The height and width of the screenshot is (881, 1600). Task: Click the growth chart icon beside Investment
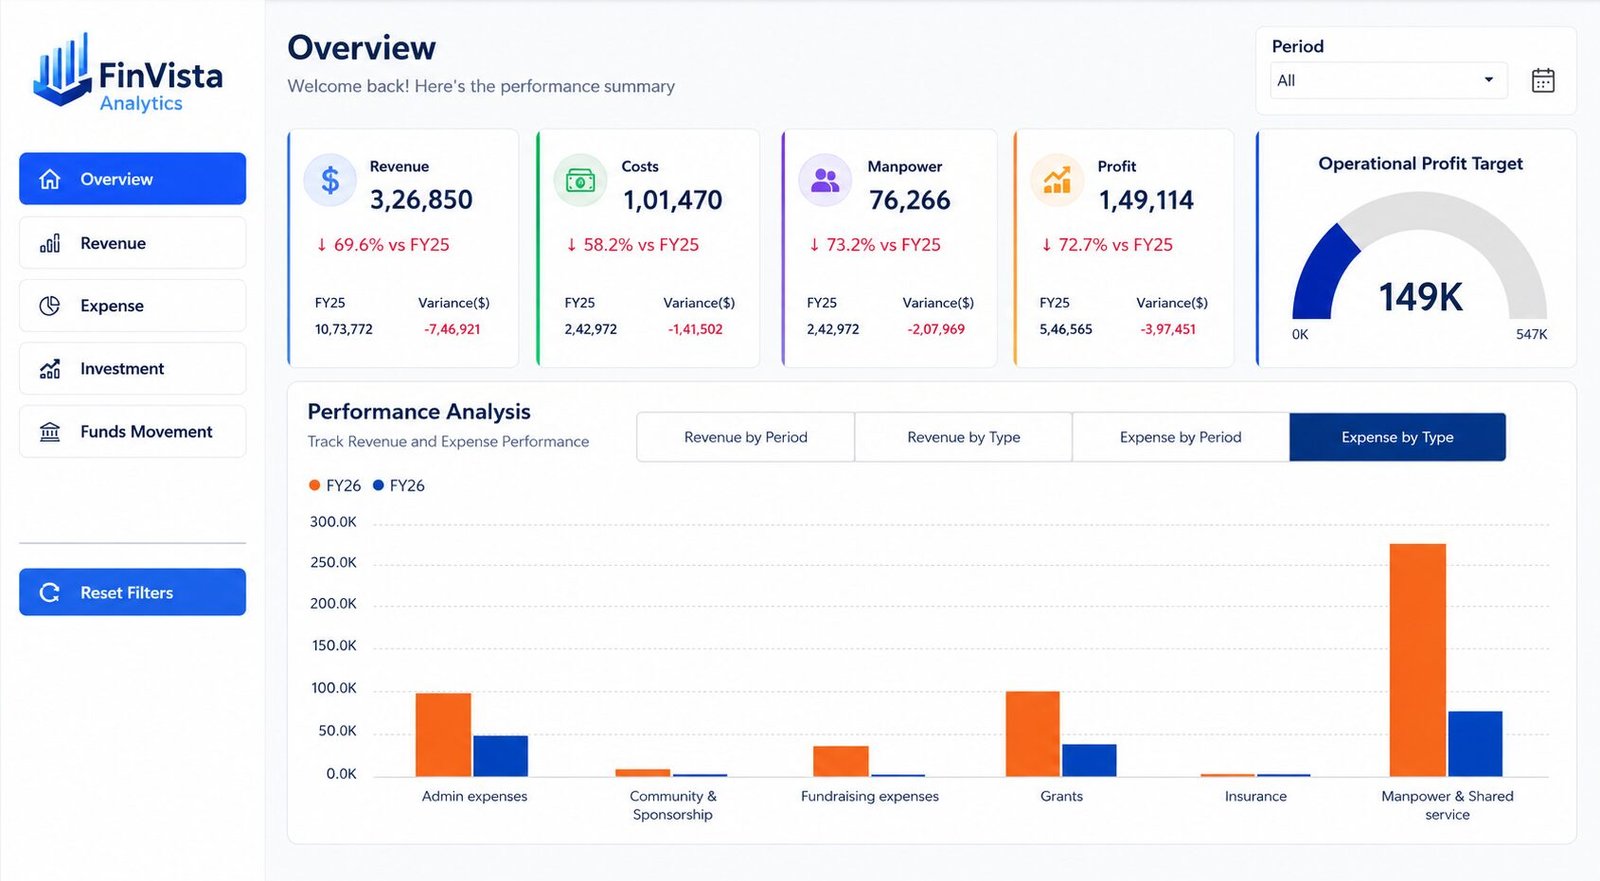(50, 369)
